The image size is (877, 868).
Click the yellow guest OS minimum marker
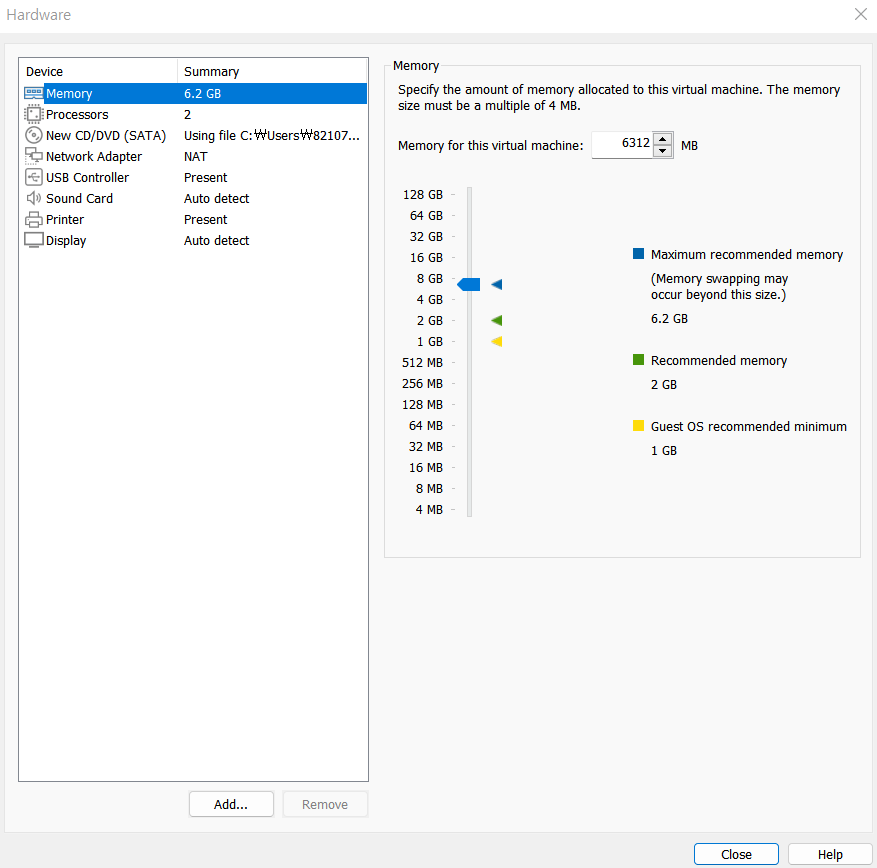(x=497, y=341)
